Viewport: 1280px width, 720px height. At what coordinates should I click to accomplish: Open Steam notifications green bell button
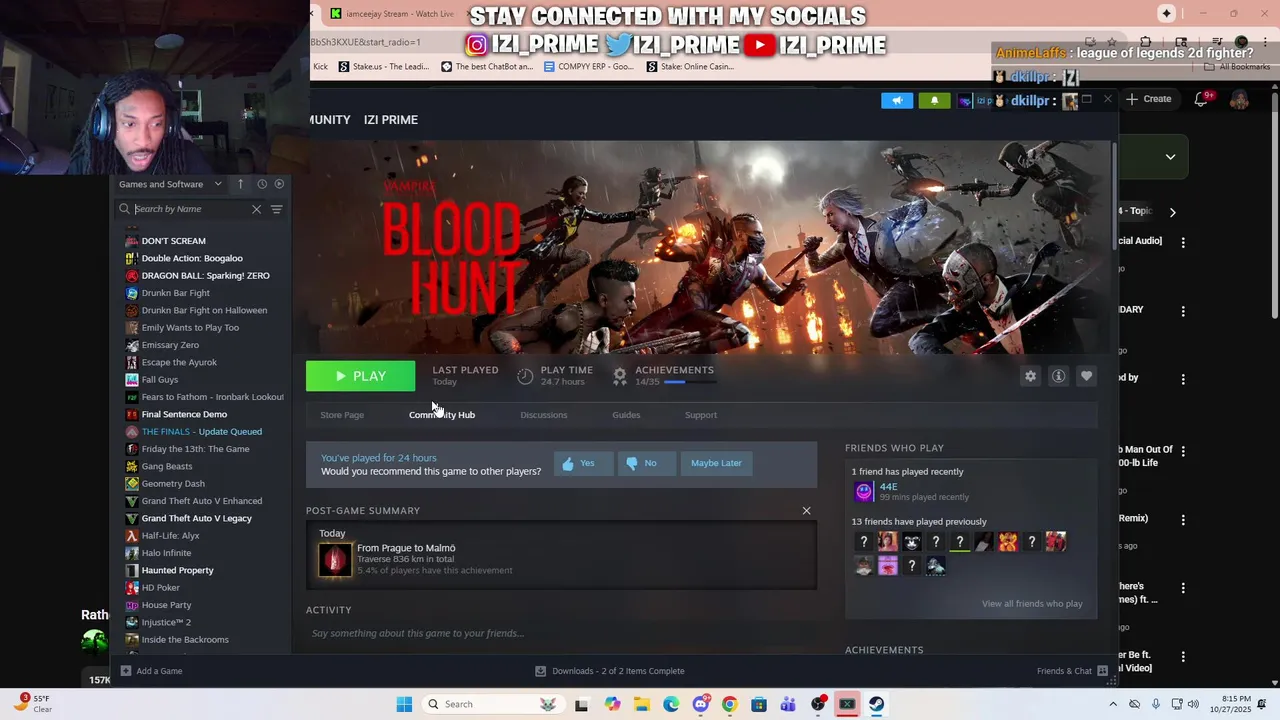(934, 100)
